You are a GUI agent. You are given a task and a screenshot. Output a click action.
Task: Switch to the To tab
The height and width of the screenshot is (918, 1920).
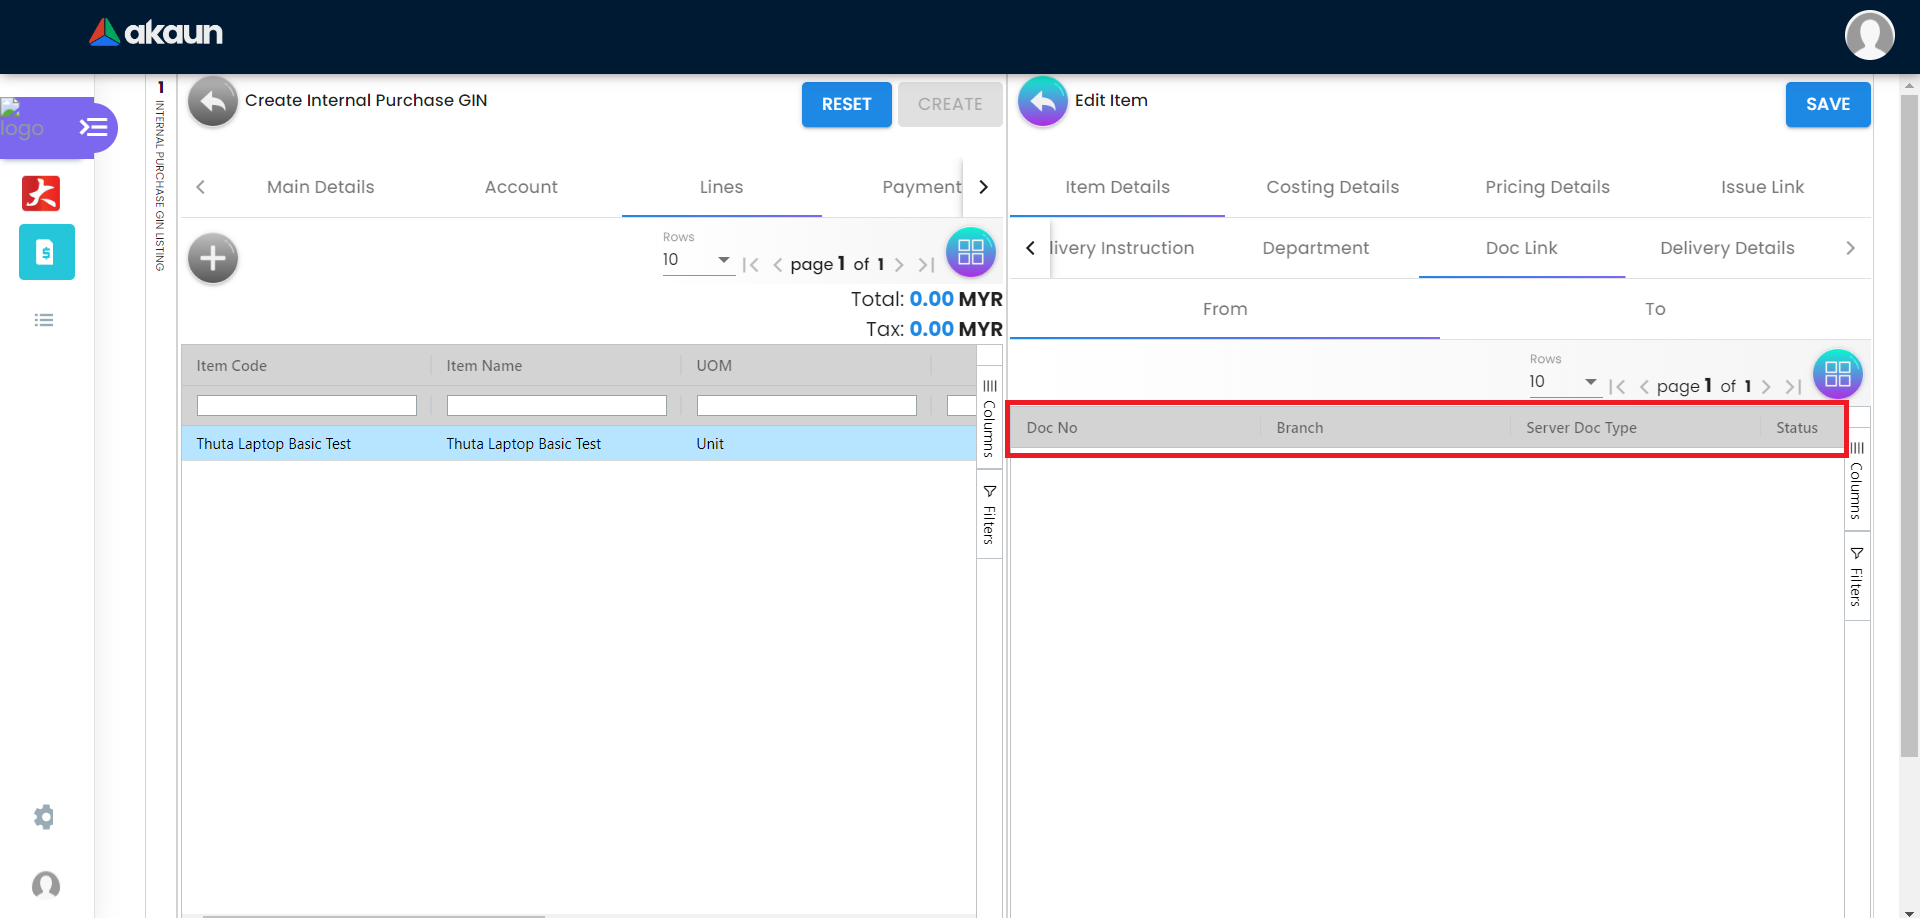[1655, 309]
